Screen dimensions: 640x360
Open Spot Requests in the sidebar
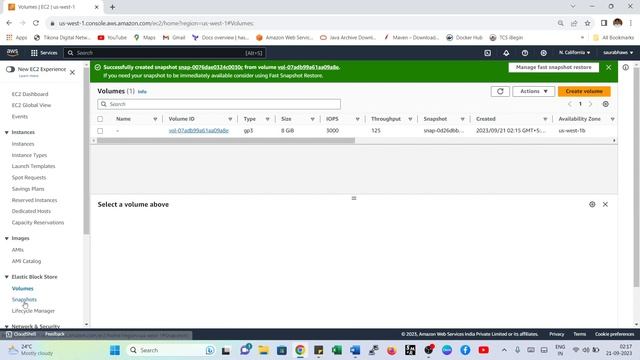(29, 178)
